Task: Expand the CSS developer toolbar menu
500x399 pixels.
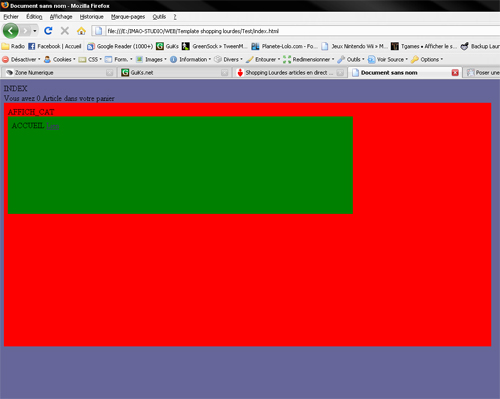Action: [x=90, y=59]
